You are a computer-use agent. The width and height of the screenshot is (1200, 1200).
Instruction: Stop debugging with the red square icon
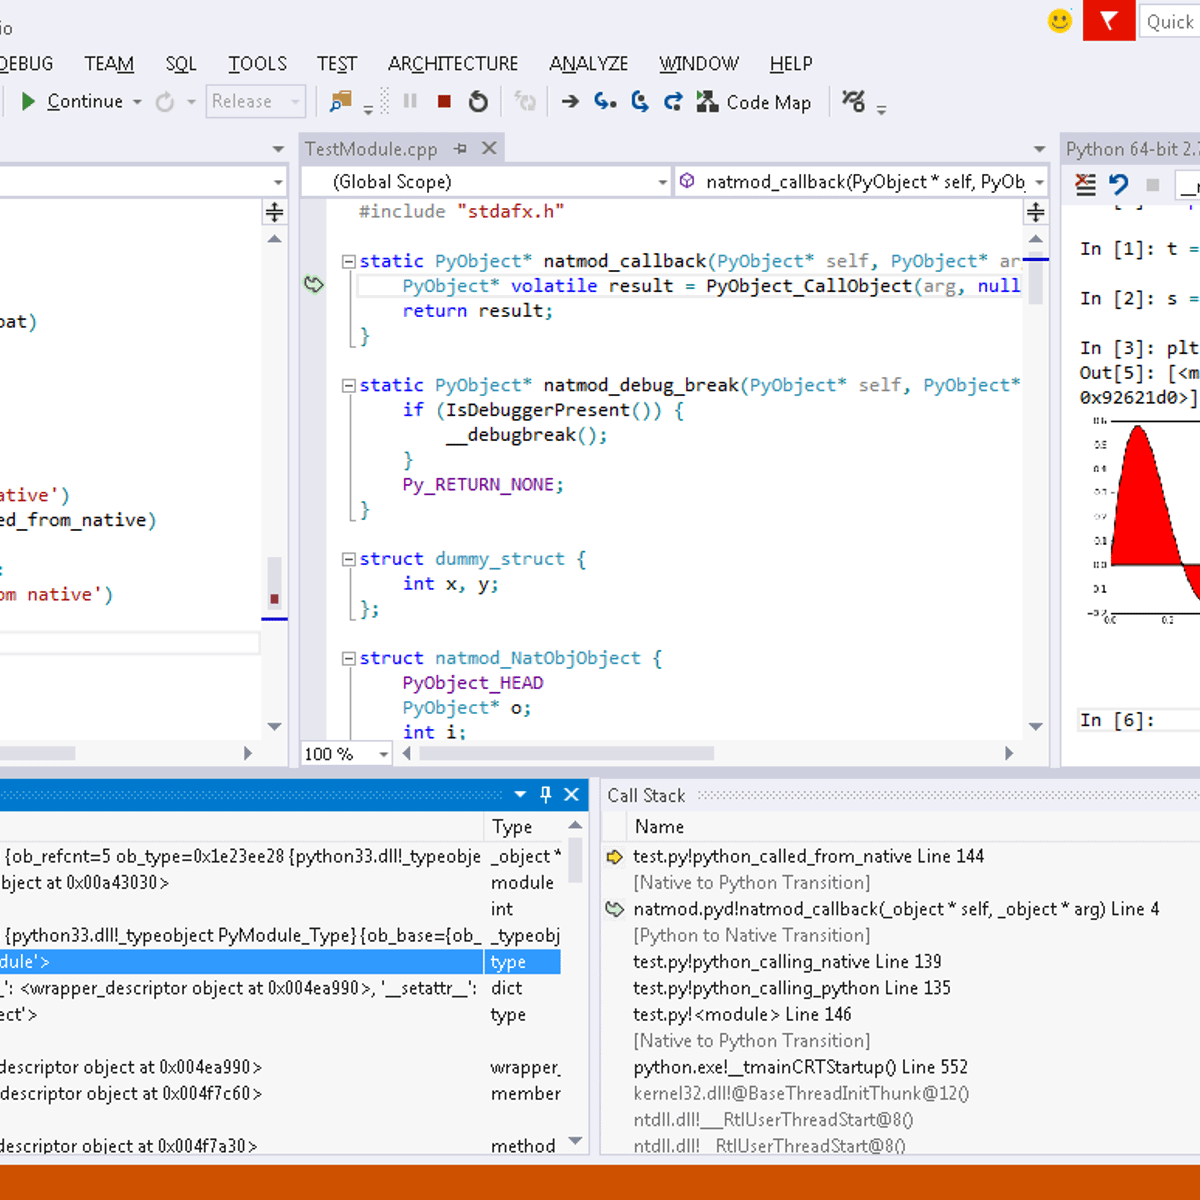[x=444, y=101]
